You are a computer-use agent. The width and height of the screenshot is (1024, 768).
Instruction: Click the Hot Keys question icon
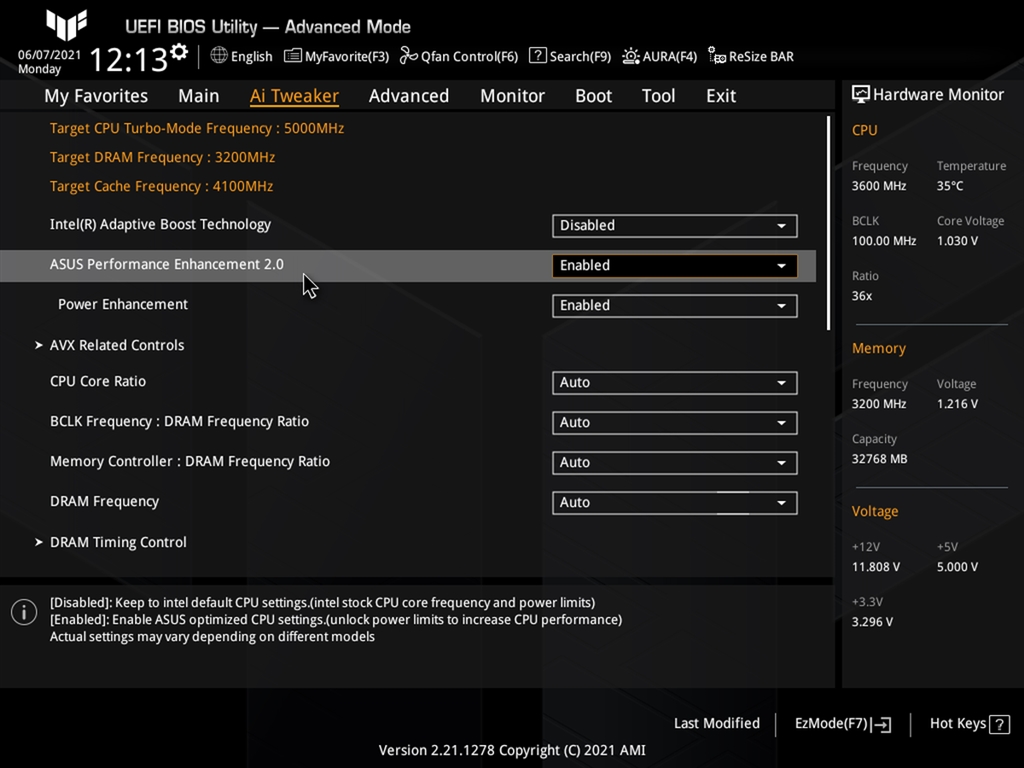999,724
